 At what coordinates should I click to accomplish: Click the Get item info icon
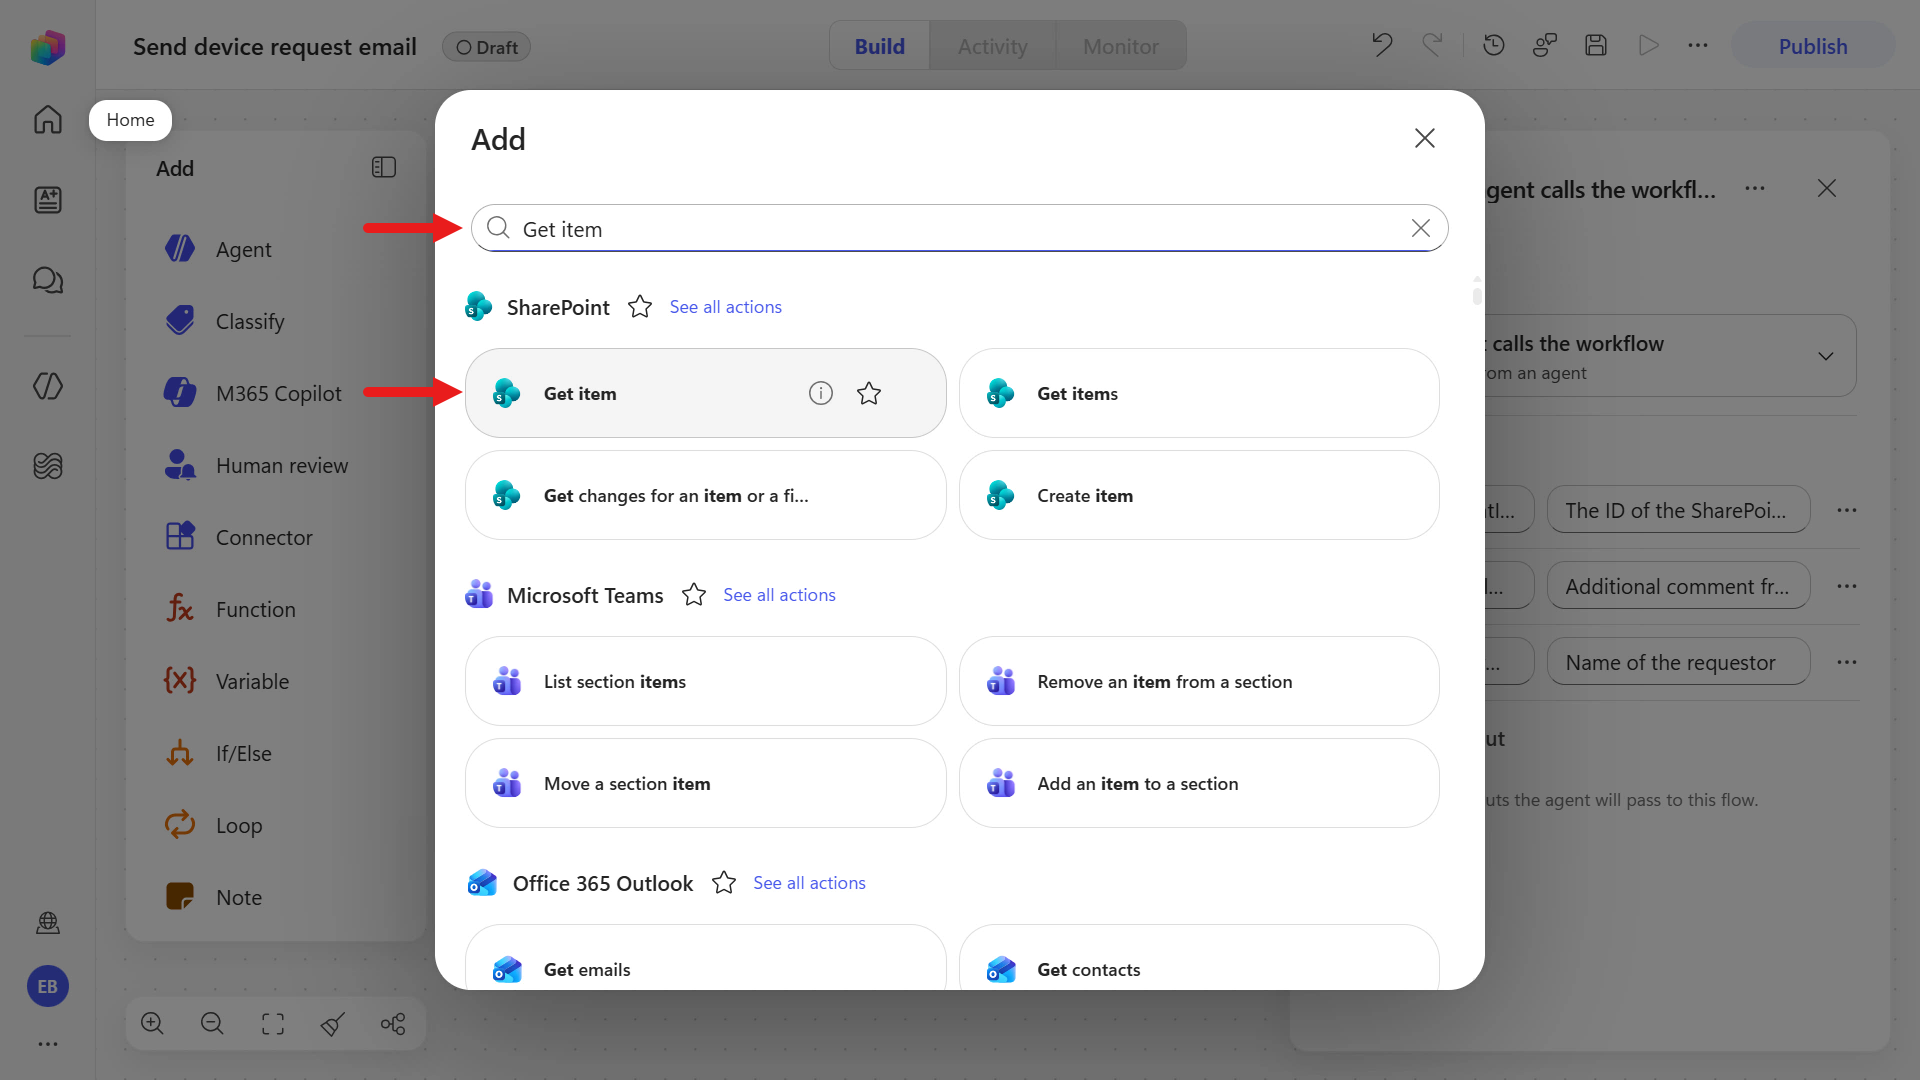coord(821,393)
